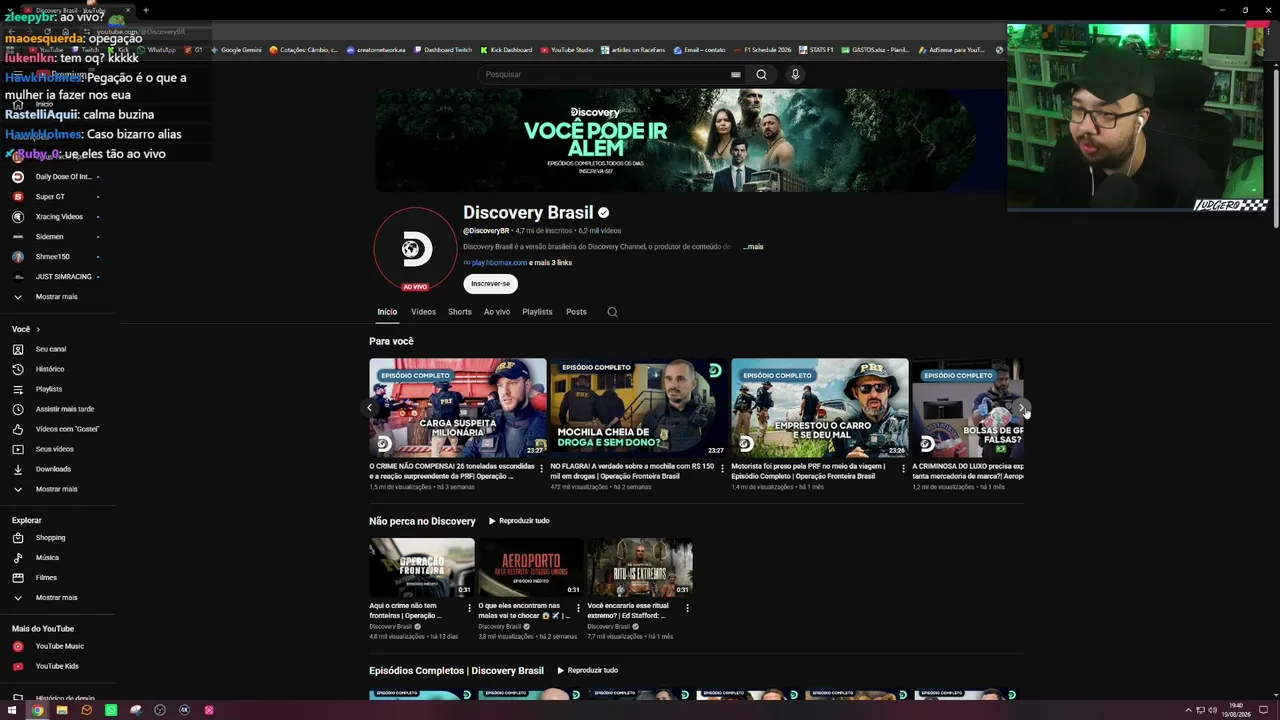Switch to the Shorts tab
Image resolution: width=1280 pixels, height=720 pixels.
460,312
